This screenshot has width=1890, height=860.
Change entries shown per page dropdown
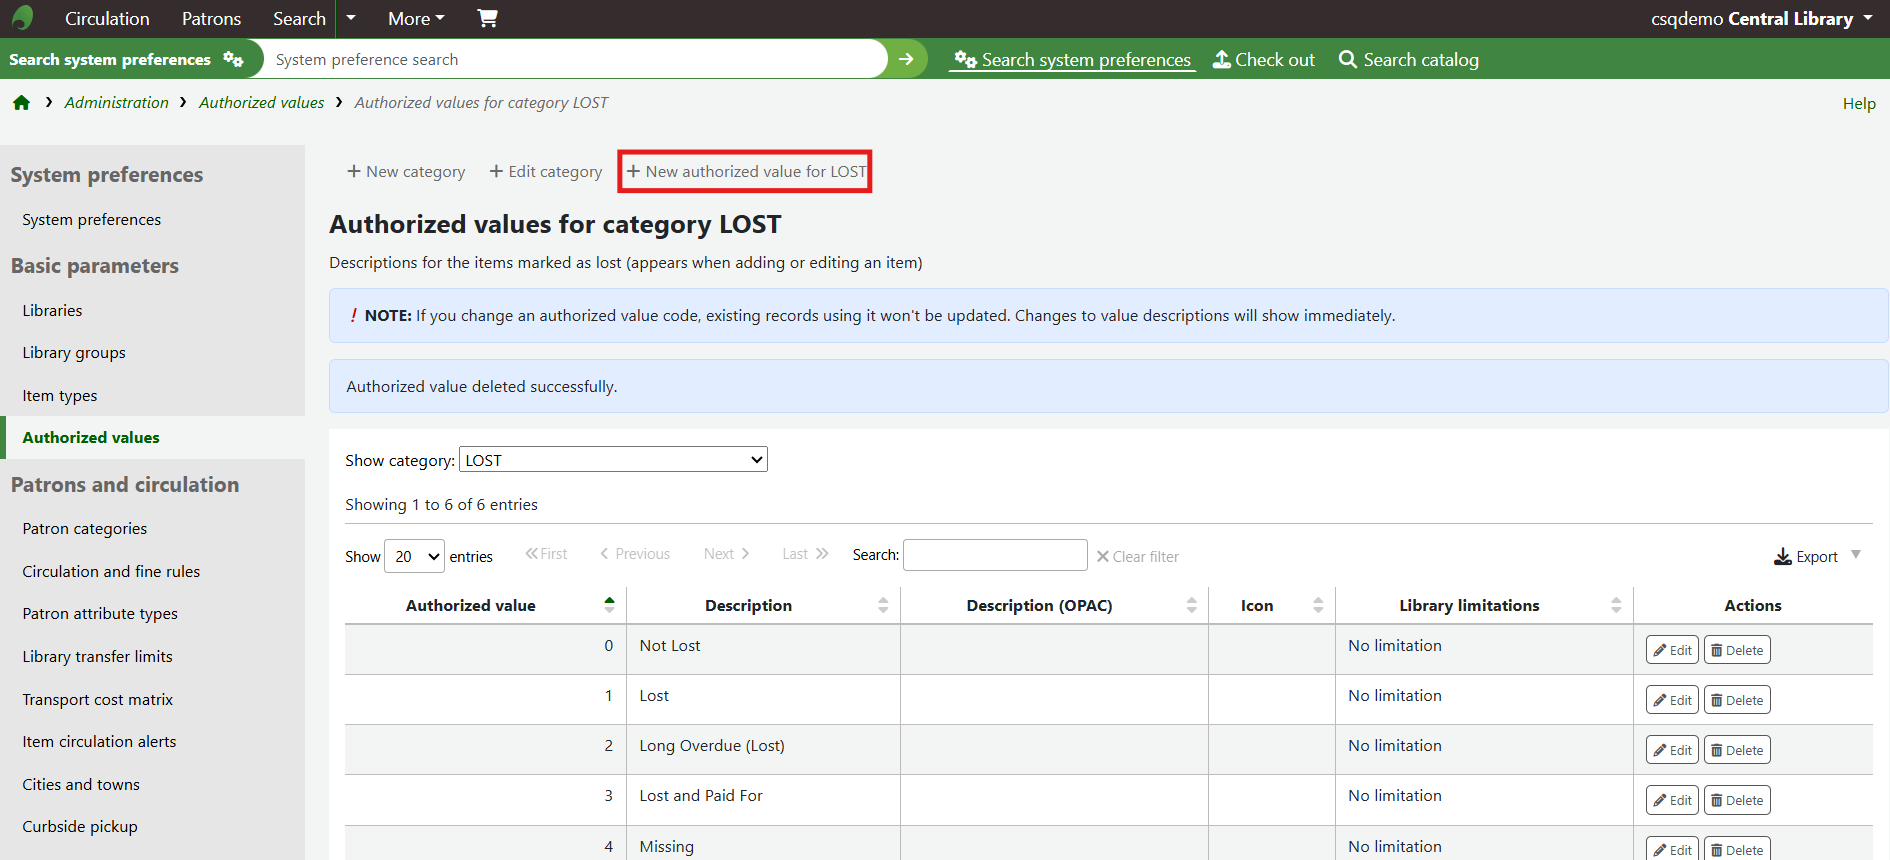(414, 557)
